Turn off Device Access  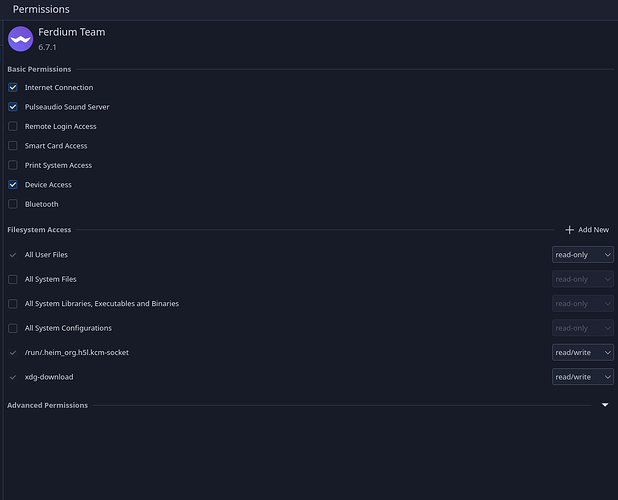[x=13, y=185]
